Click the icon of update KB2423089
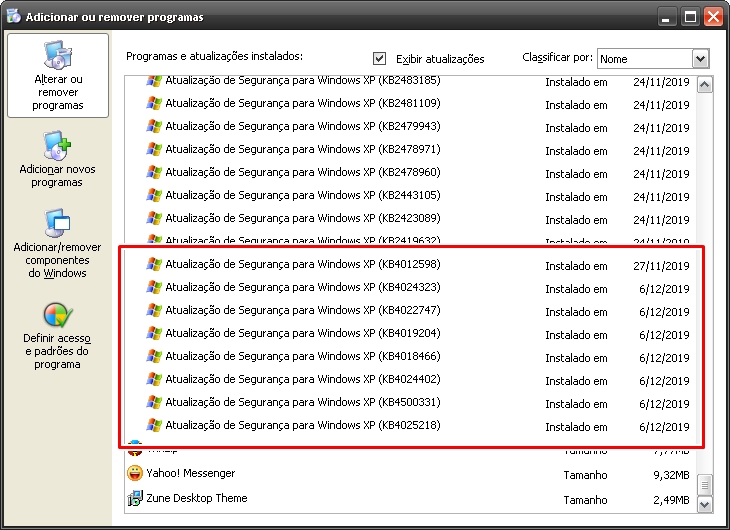Image resolution: width=730 pixels, height=530 pixels. point(154,218)
